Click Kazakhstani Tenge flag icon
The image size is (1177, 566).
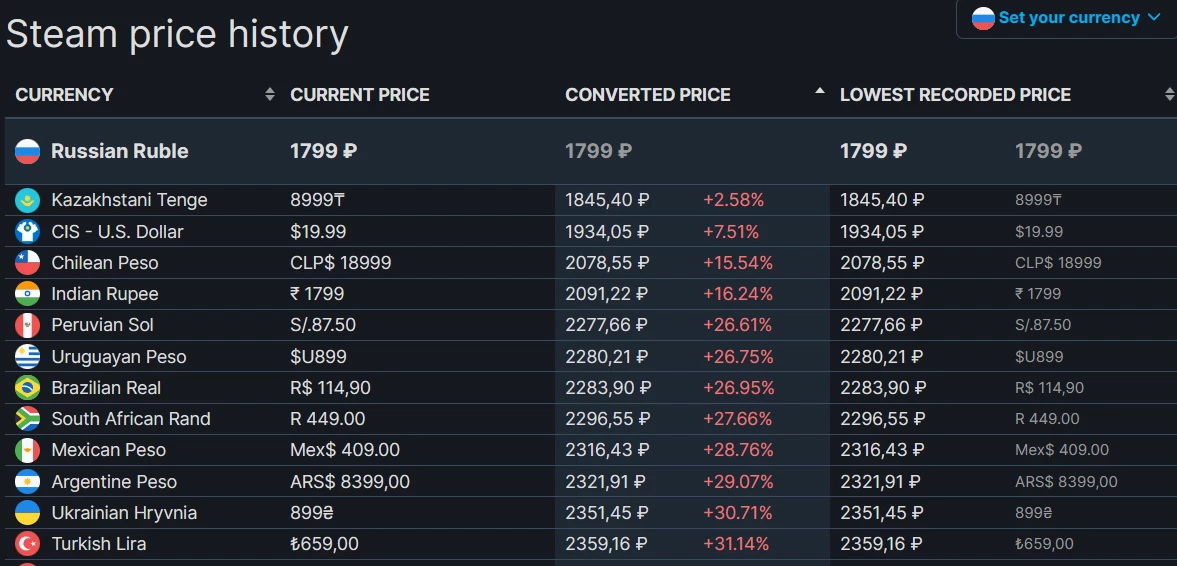pyautogui.click(x=28, y=200)
